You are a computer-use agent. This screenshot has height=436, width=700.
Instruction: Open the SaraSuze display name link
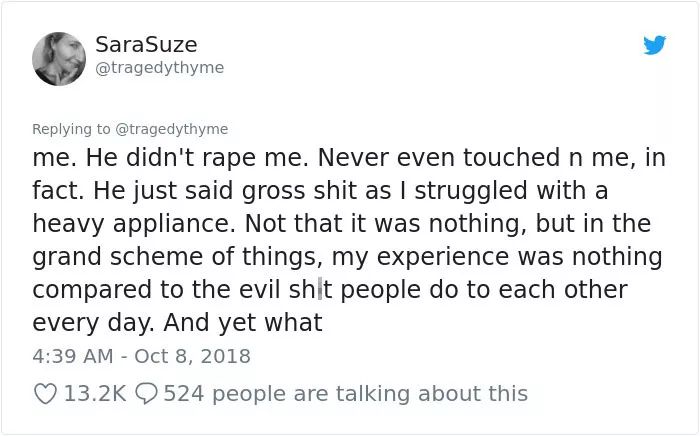146,44
